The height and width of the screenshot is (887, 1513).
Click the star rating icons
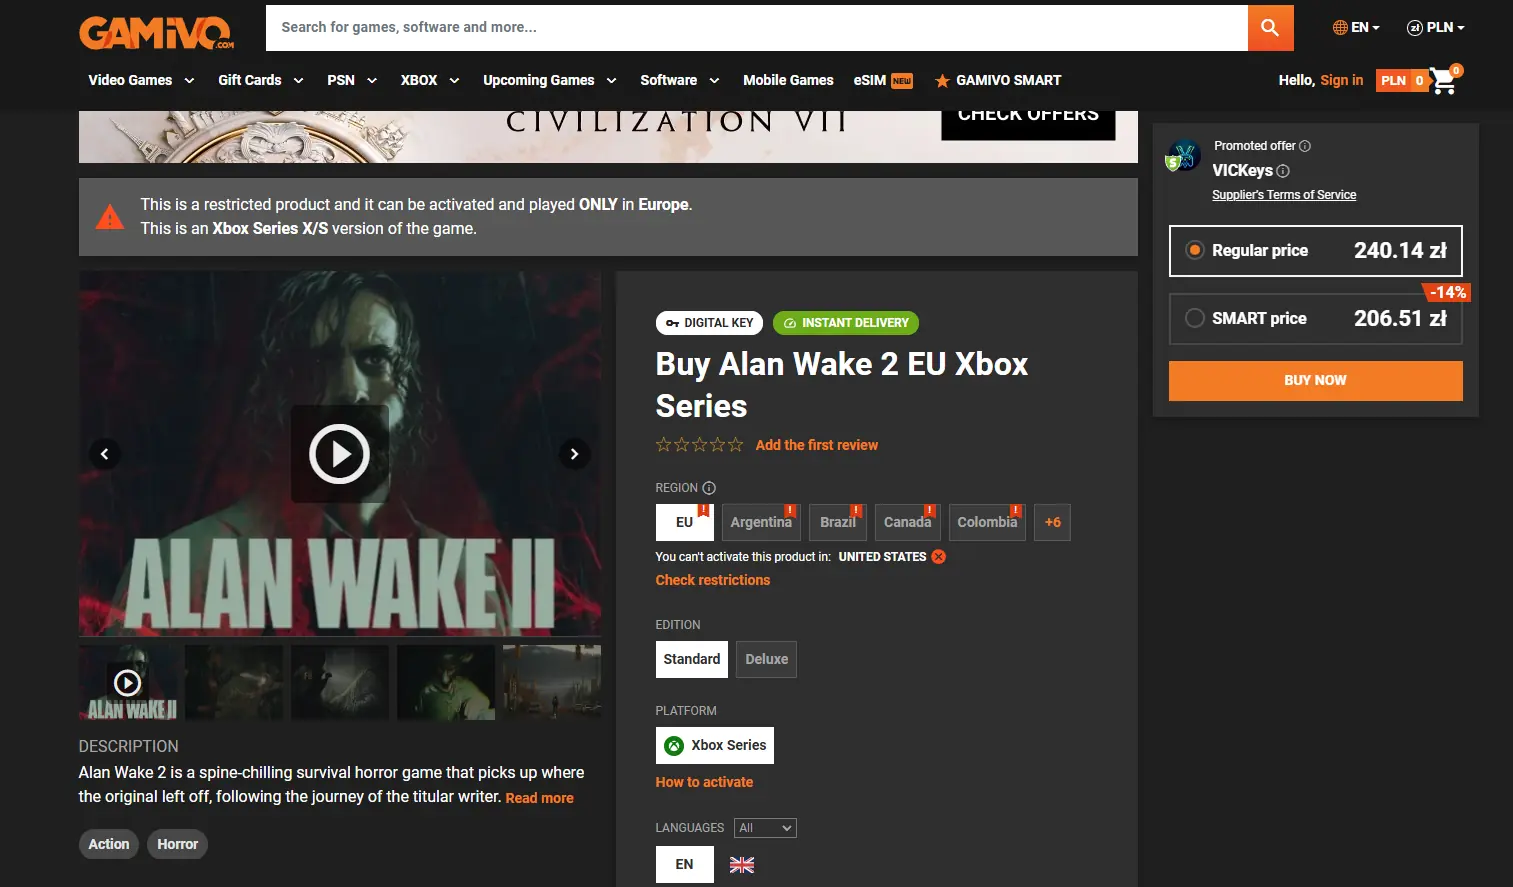[x=700, y=445]
